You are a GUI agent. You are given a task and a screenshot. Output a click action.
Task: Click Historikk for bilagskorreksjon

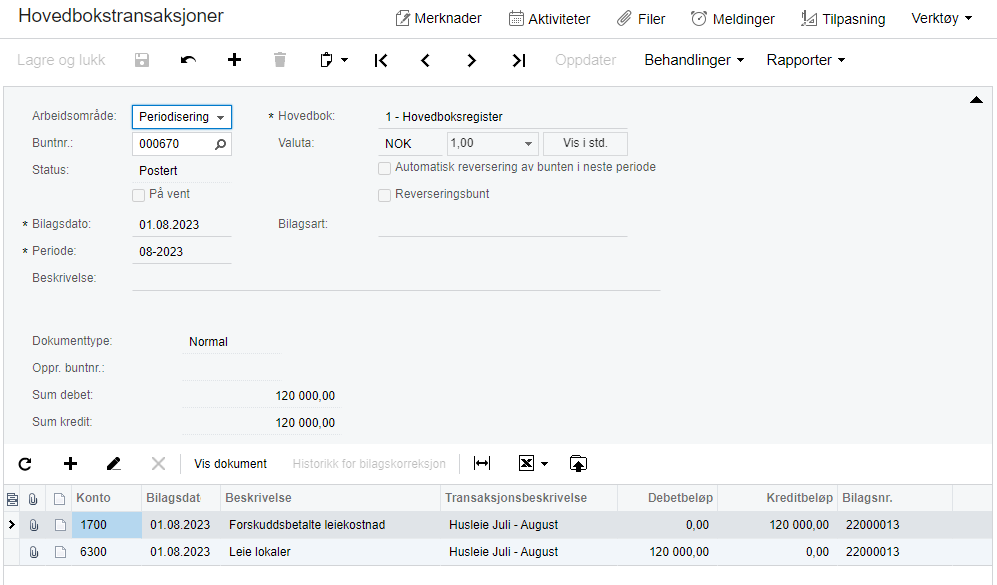[x=369, y=464]
